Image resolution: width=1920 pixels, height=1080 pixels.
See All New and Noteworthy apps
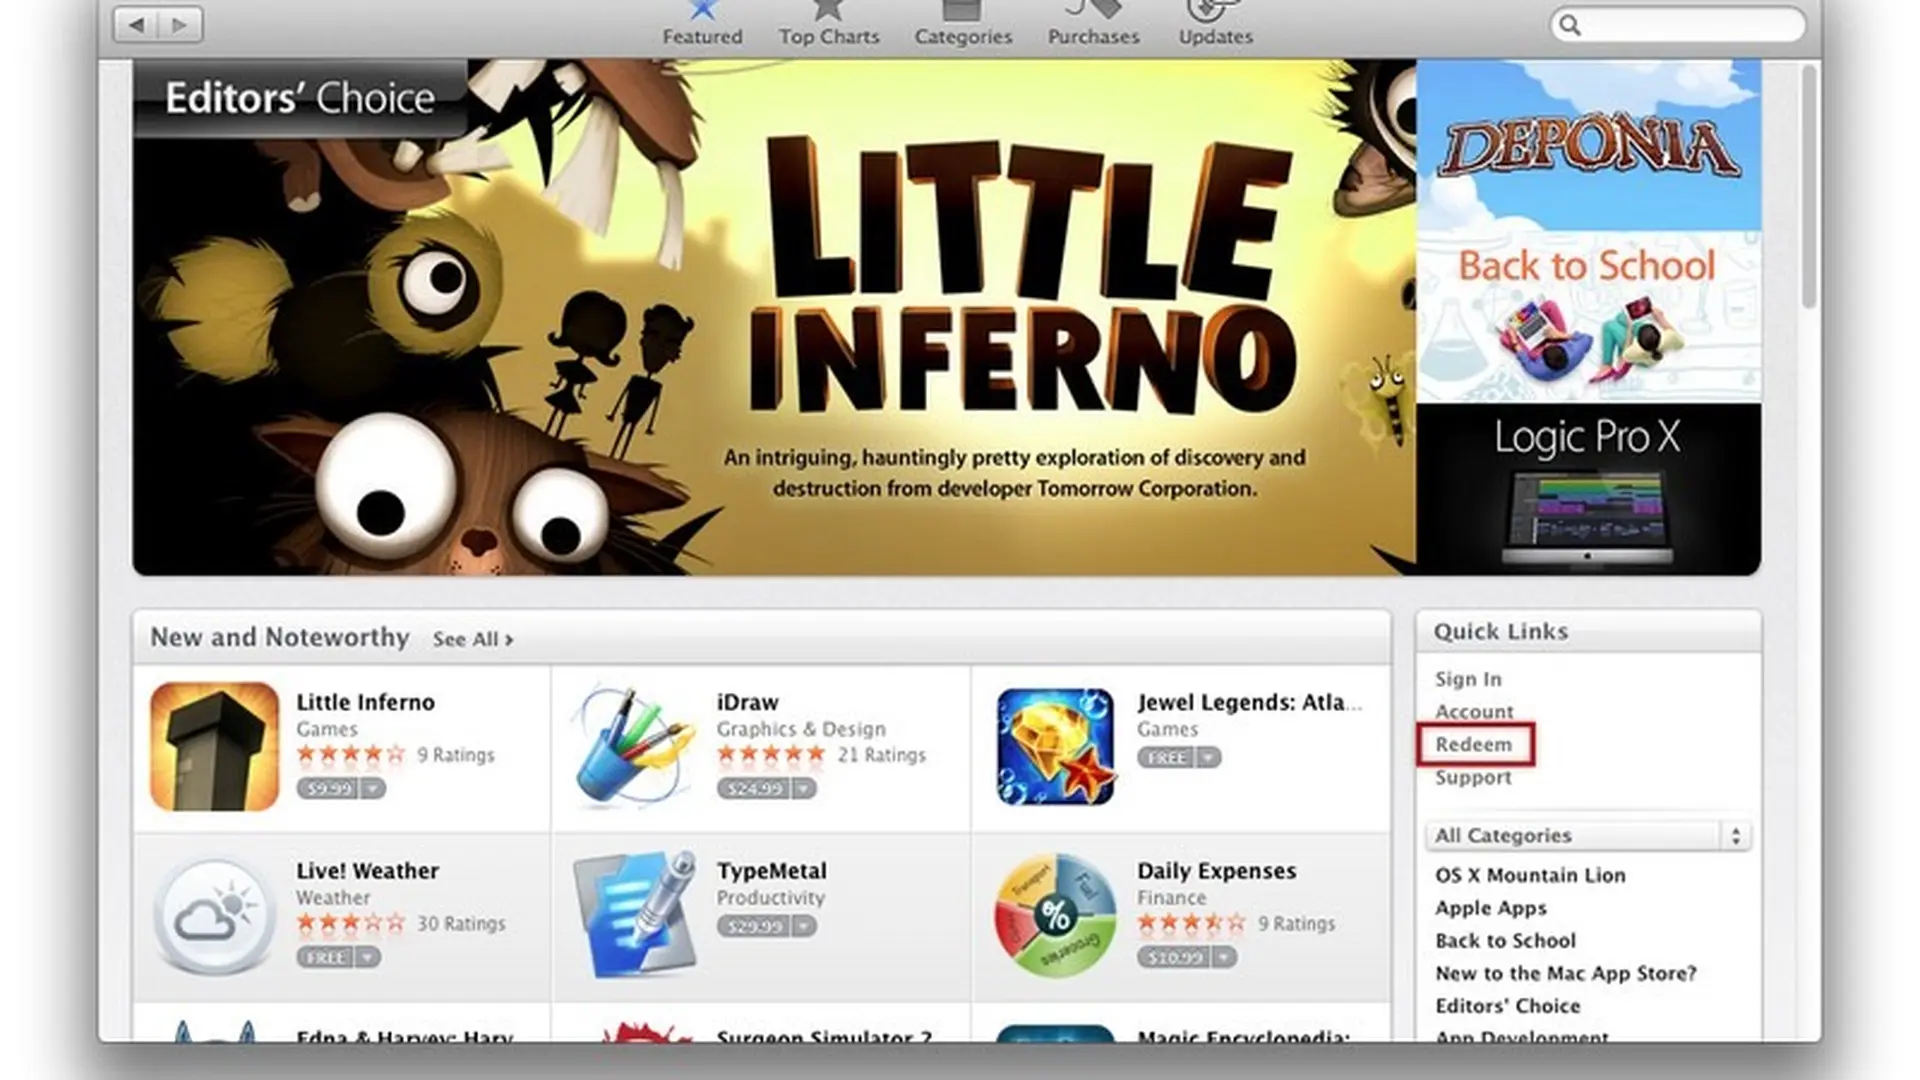pos(473,639)
